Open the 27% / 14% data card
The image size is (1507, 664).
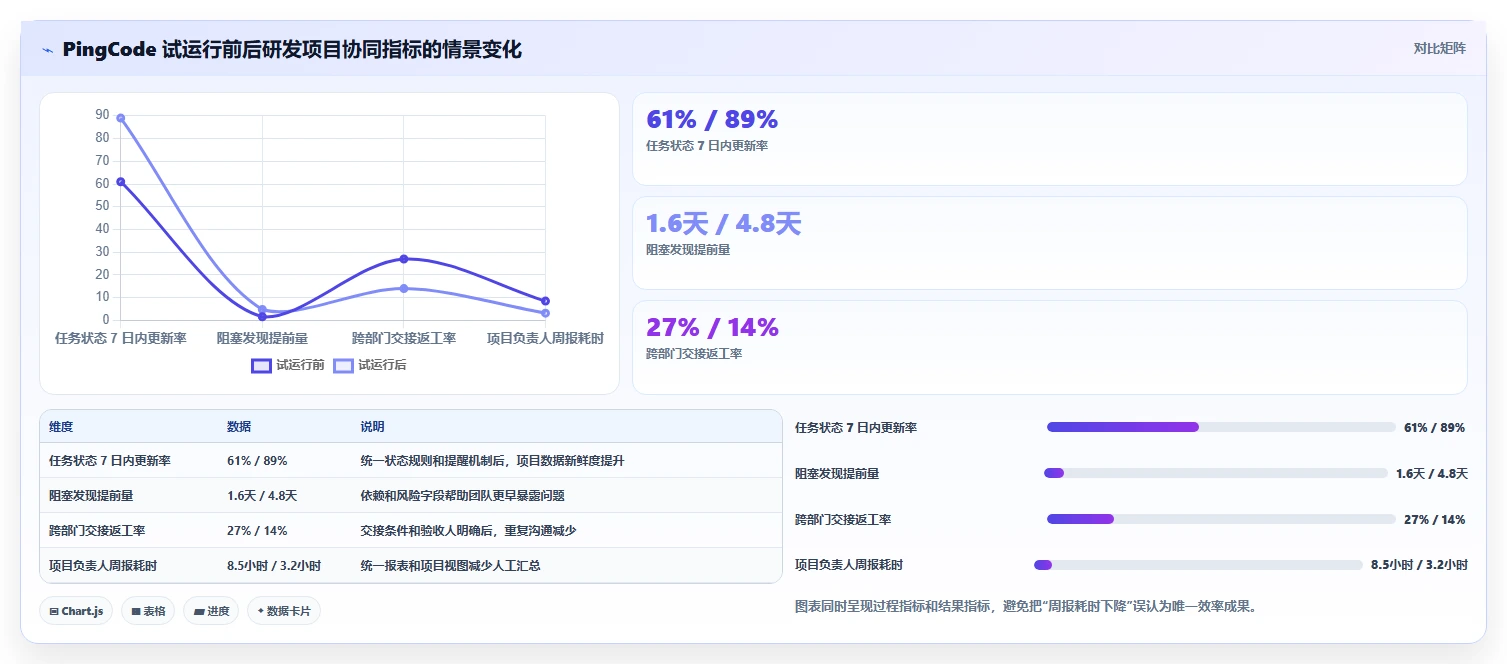1049,347
